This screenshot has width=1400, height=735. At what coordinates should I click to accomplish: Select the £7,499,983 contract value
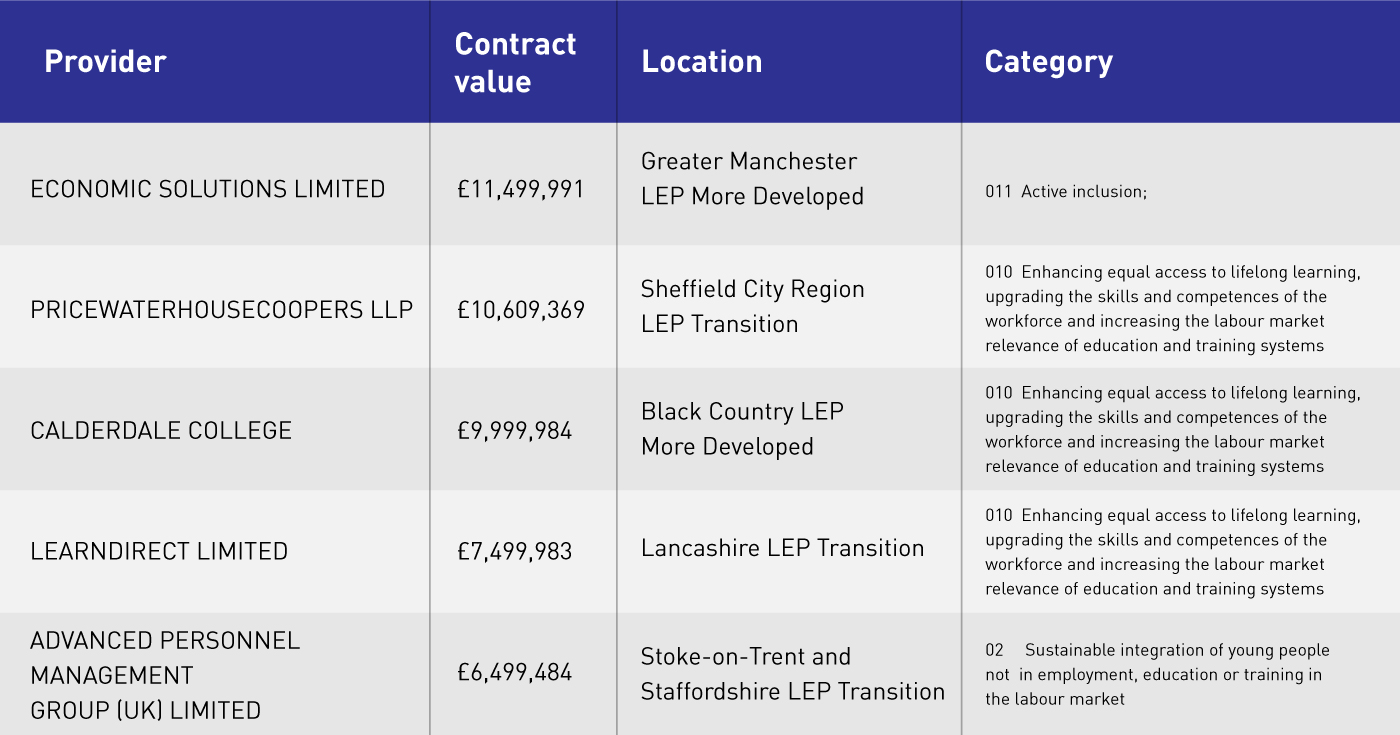(x=514, y=551)
